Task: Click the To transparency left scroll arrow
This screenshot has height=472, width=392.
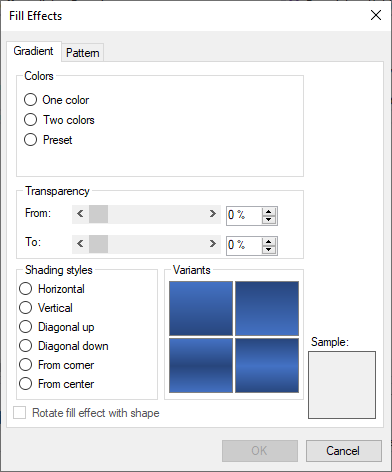Action: pos(80,244)
